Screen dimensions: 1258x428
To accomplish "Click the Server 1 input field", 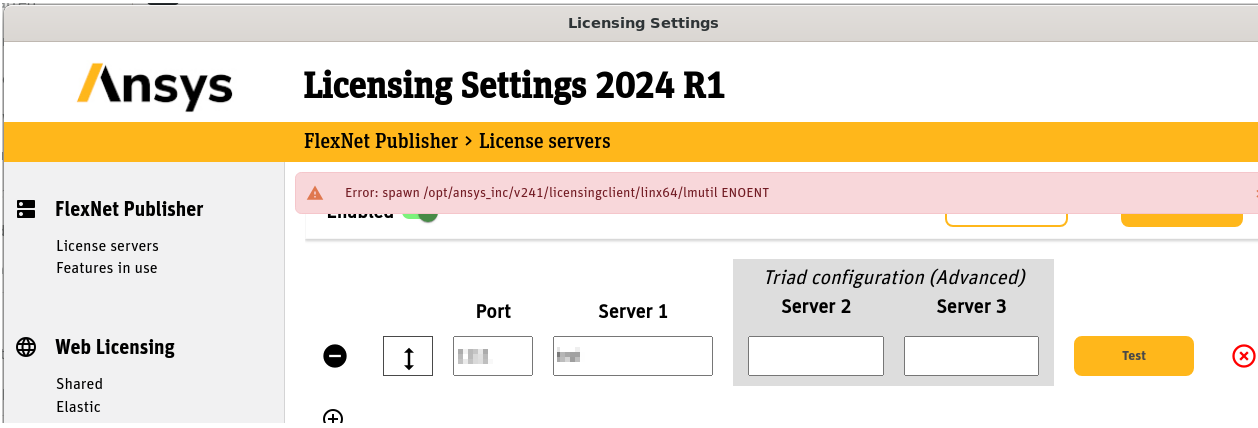I will coord(633,356).
